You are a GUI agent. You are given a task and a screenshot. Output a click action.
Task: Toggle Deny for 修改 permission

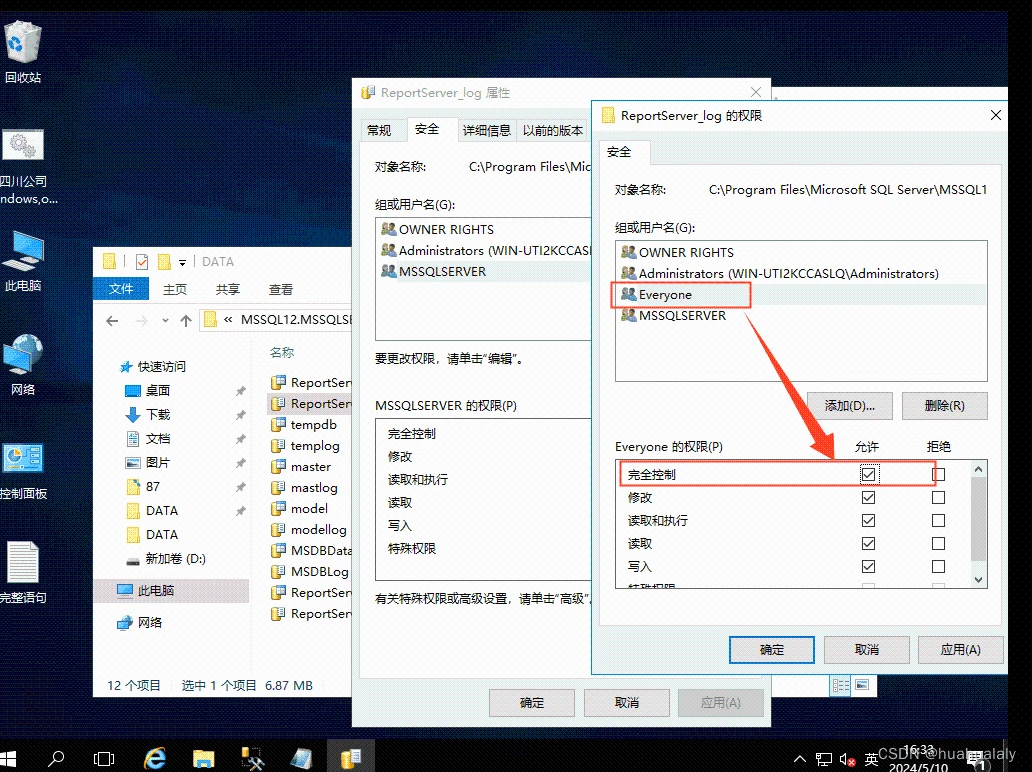coord(939,498)
